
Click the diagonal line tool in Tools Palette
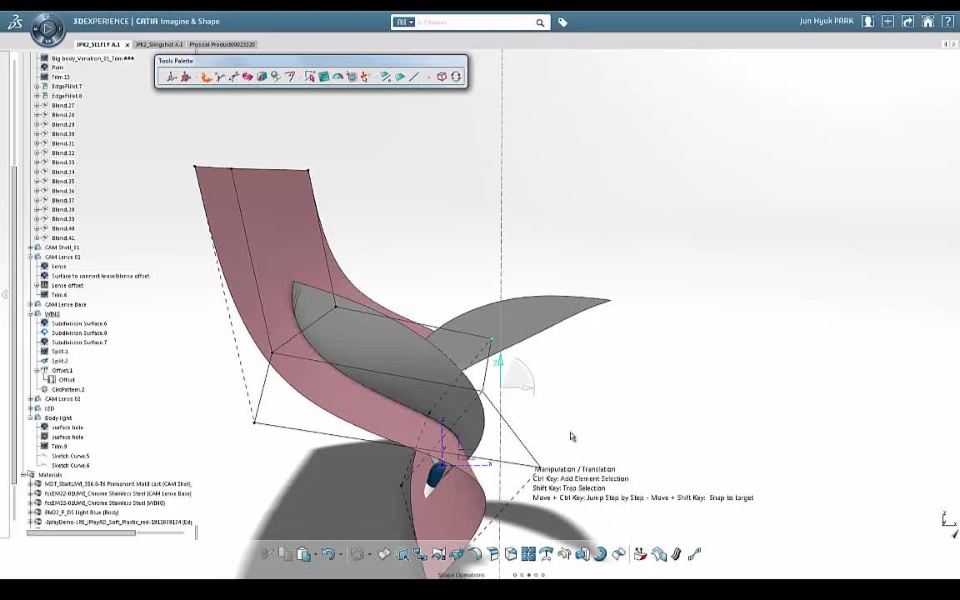pyautogui.click(x=414, y=77)
